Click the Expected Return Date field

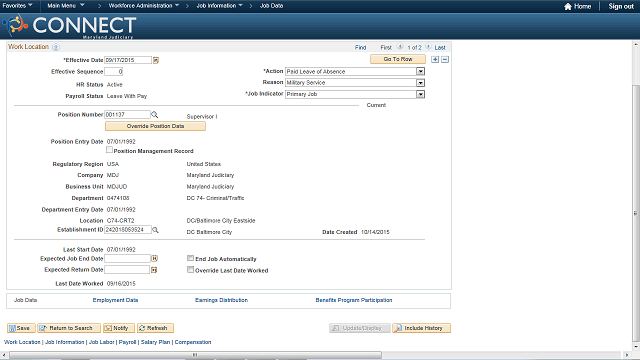click(x=127, y=270)
